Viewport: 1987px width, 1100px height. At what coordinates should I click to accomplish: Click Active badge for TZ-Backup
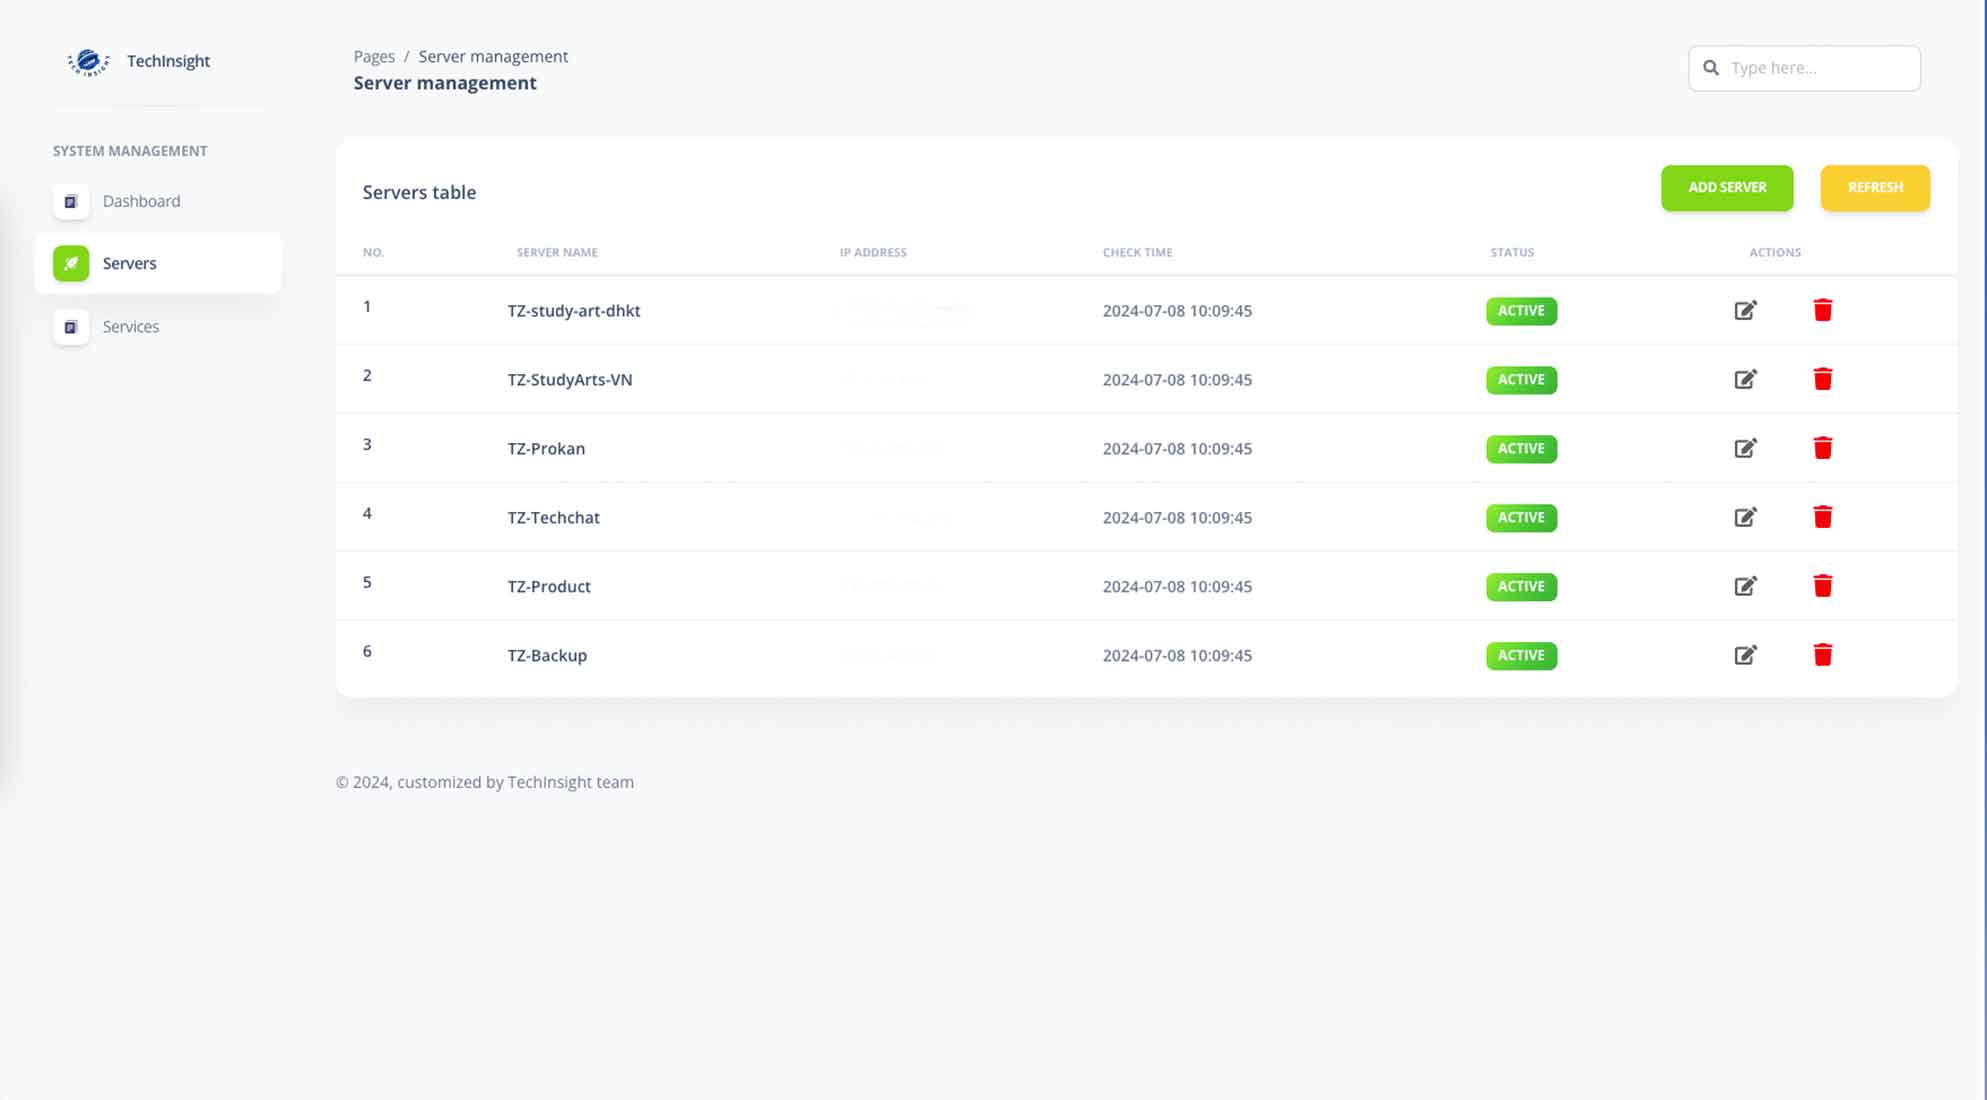coord(1521,656)
